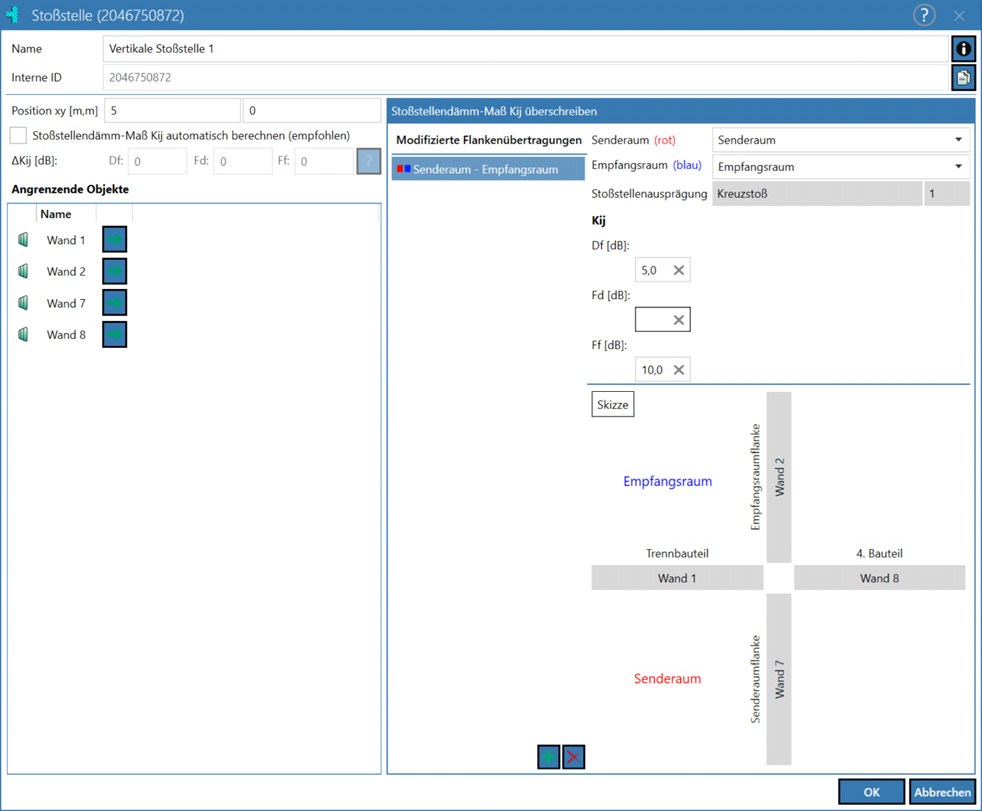The width and height of the screenshot is (982, 811).
Task: Click the Wand 8 block in sketch
Action: pos(879,578)
